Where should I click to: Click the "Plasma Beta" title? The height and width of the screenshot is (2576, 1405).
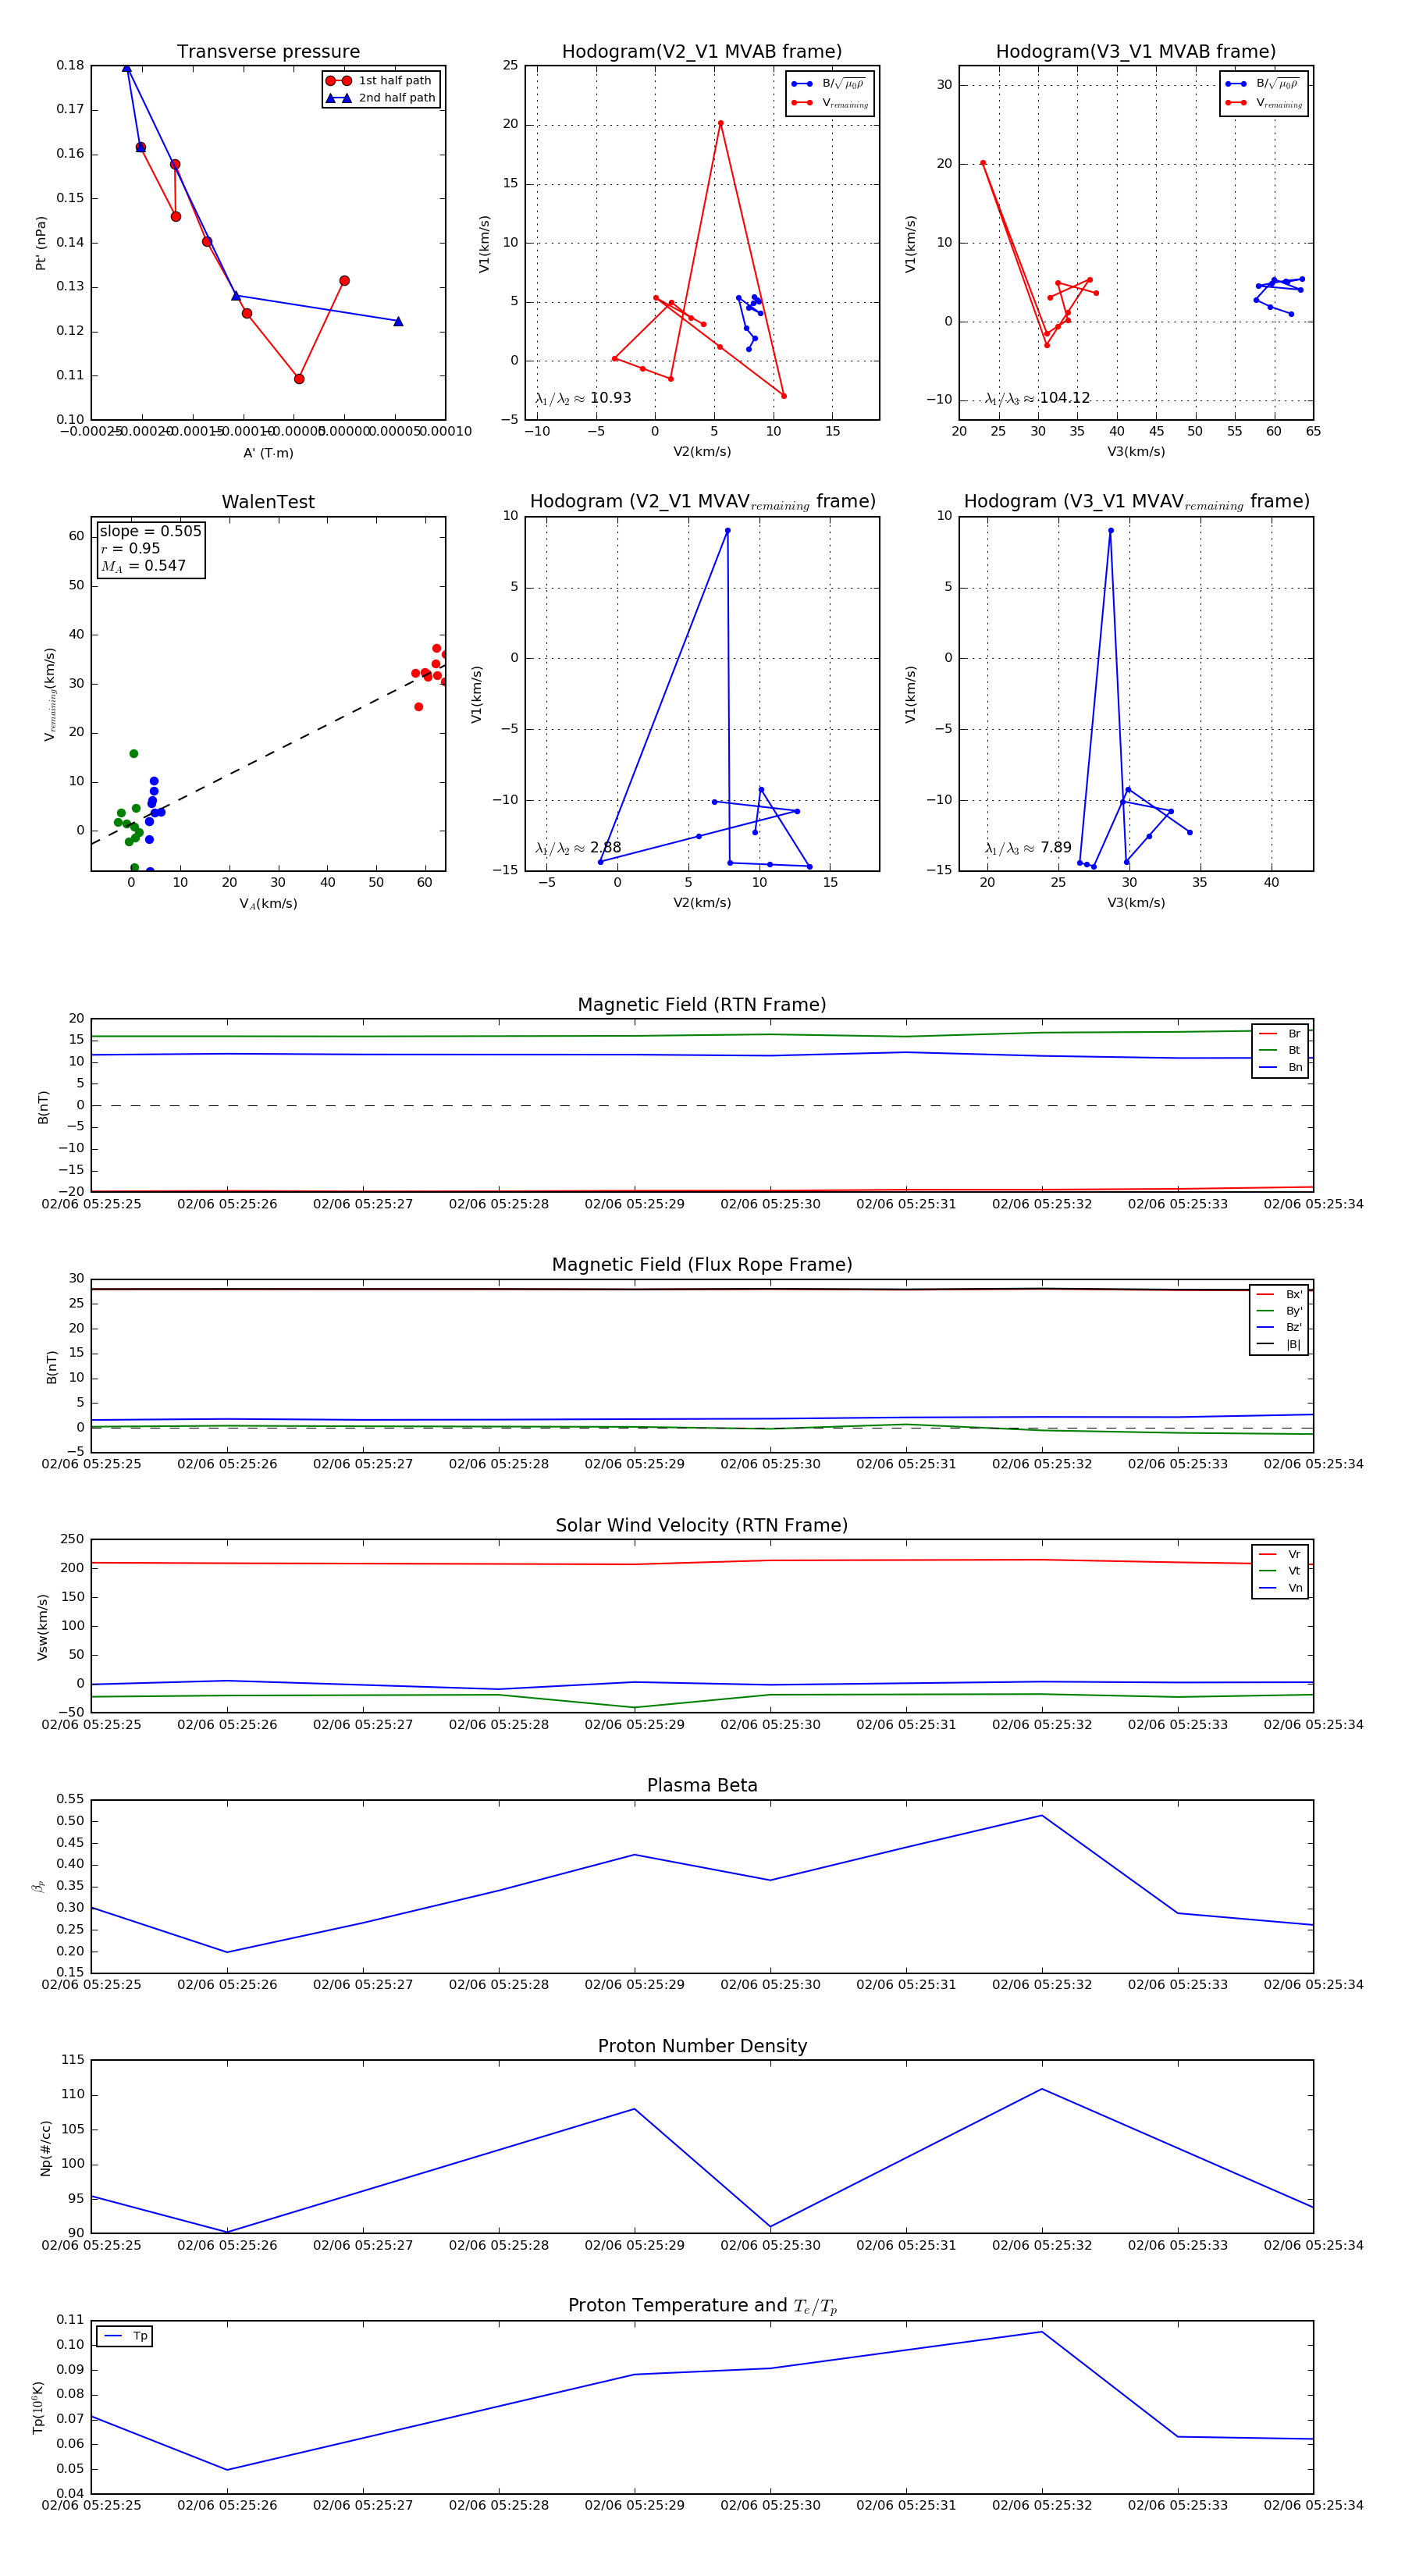(702, 1785)
